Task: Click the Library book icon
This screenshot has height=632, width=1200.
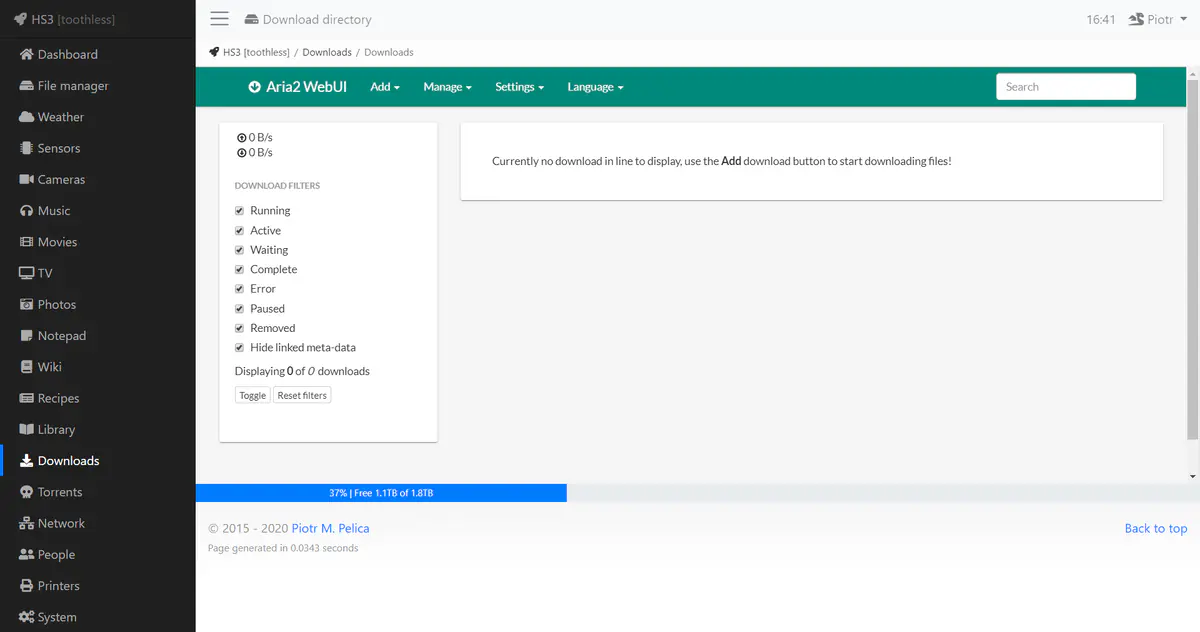Action: [27, 430]
